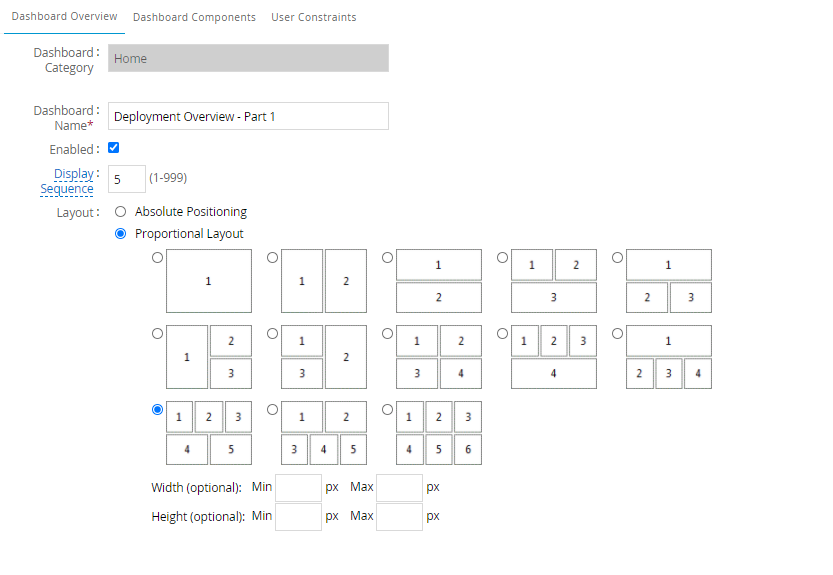Switch to the User Constraints tab
This screenshot has height=575, width=833.
coord(313,17)
